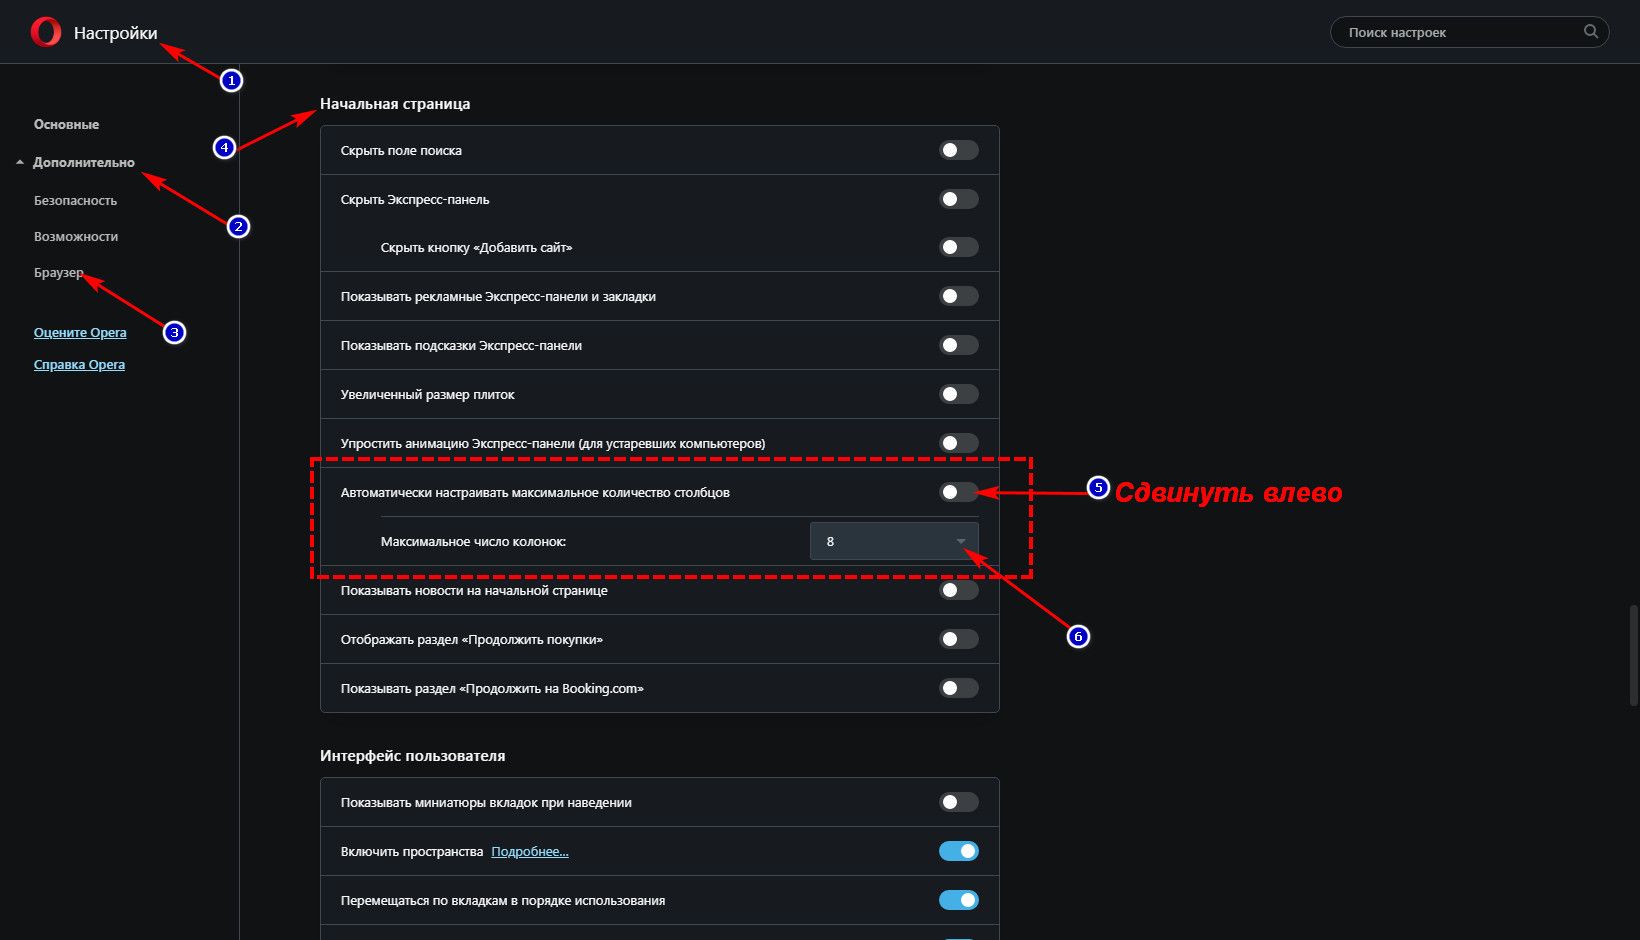Disable tab cycling in usage order switch
The image size is (1640, 940).
click(x=959, y=900)
